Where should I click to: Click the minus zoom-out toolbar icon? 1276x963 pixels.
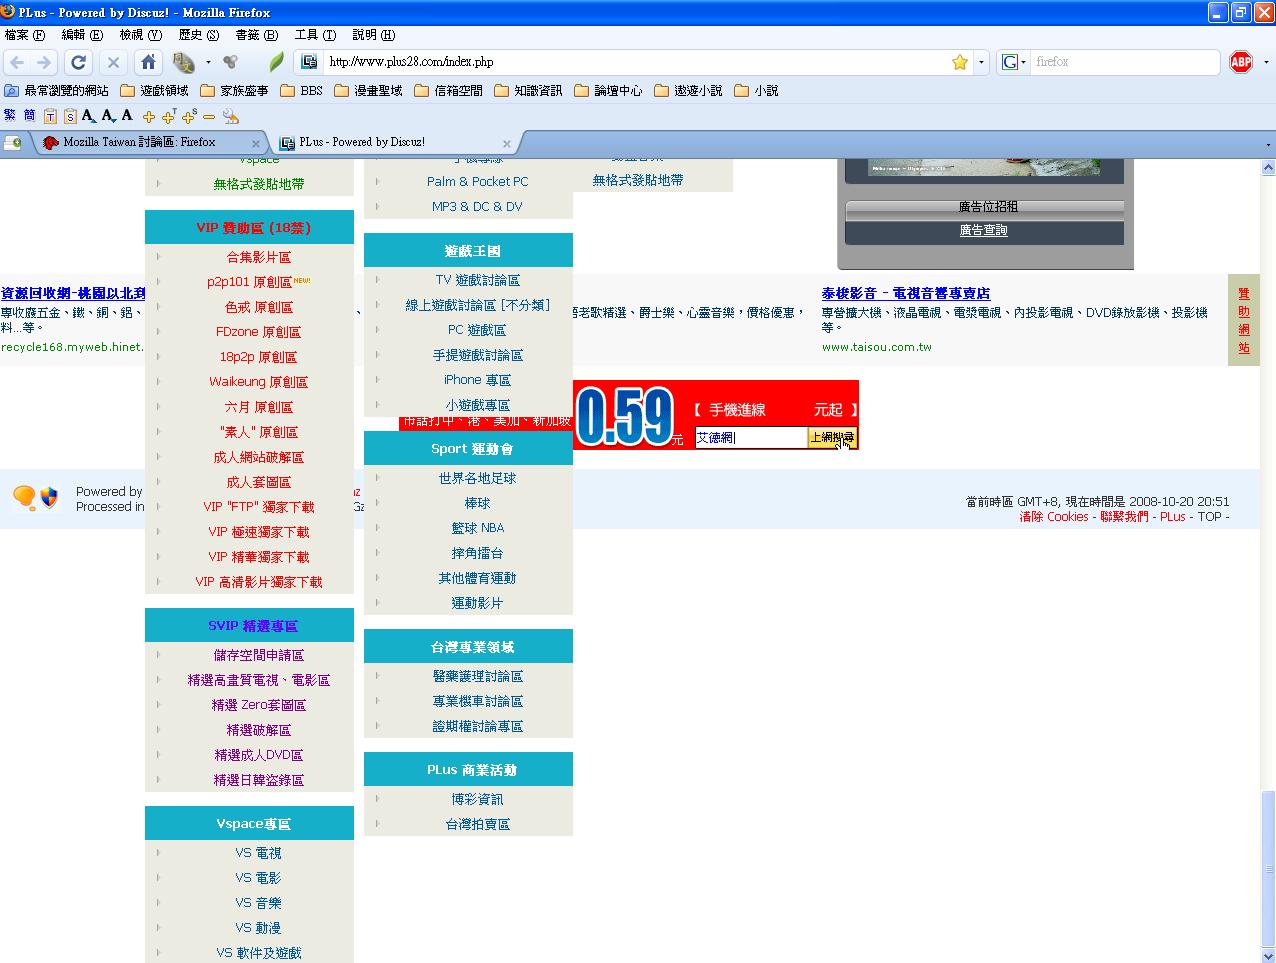tap(209, 117)
